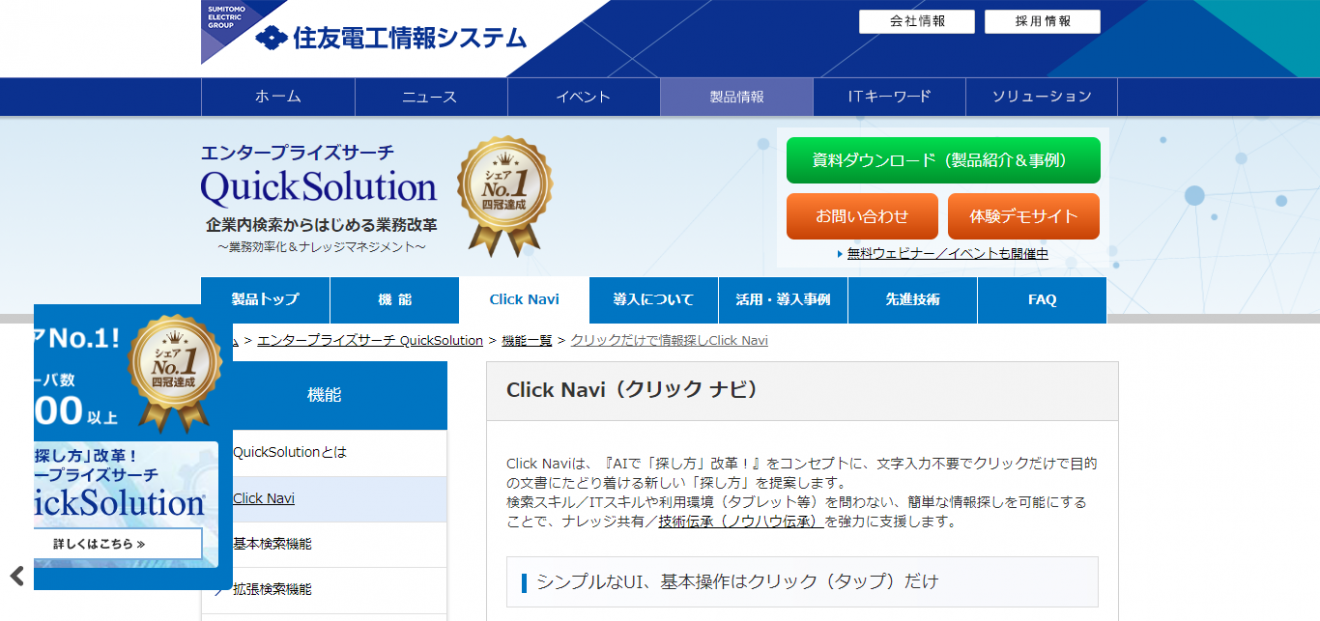Screen dimensions: 1320x621
Task: Click the No.1 share gold medal badge
Action: [x=504, y=196]
